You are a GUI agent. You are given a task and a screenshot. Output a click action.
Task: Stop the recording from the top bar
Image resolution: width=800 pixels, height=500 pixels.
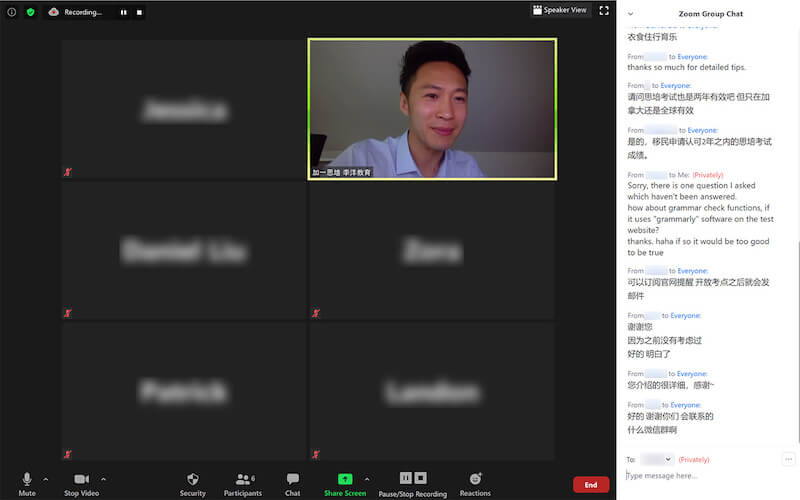tap(139, 12)
